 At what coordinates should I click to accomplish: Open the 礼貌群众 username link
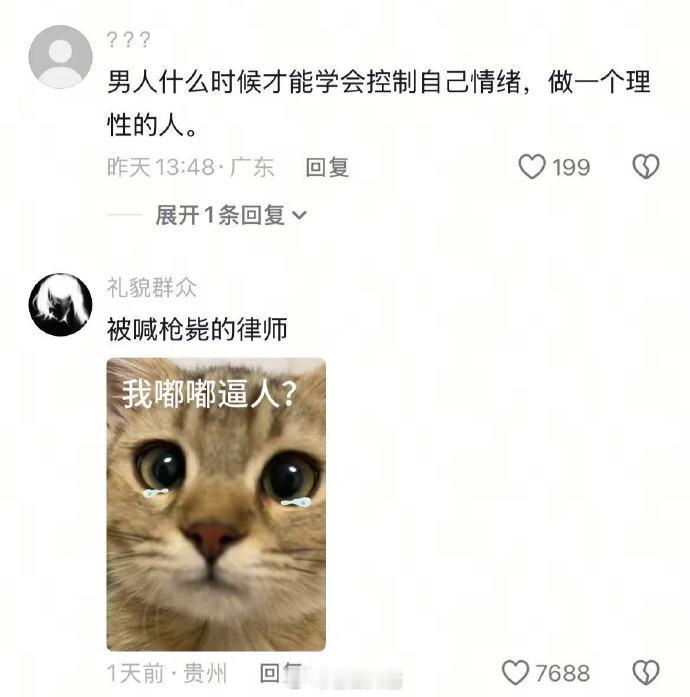pos(151,287)
